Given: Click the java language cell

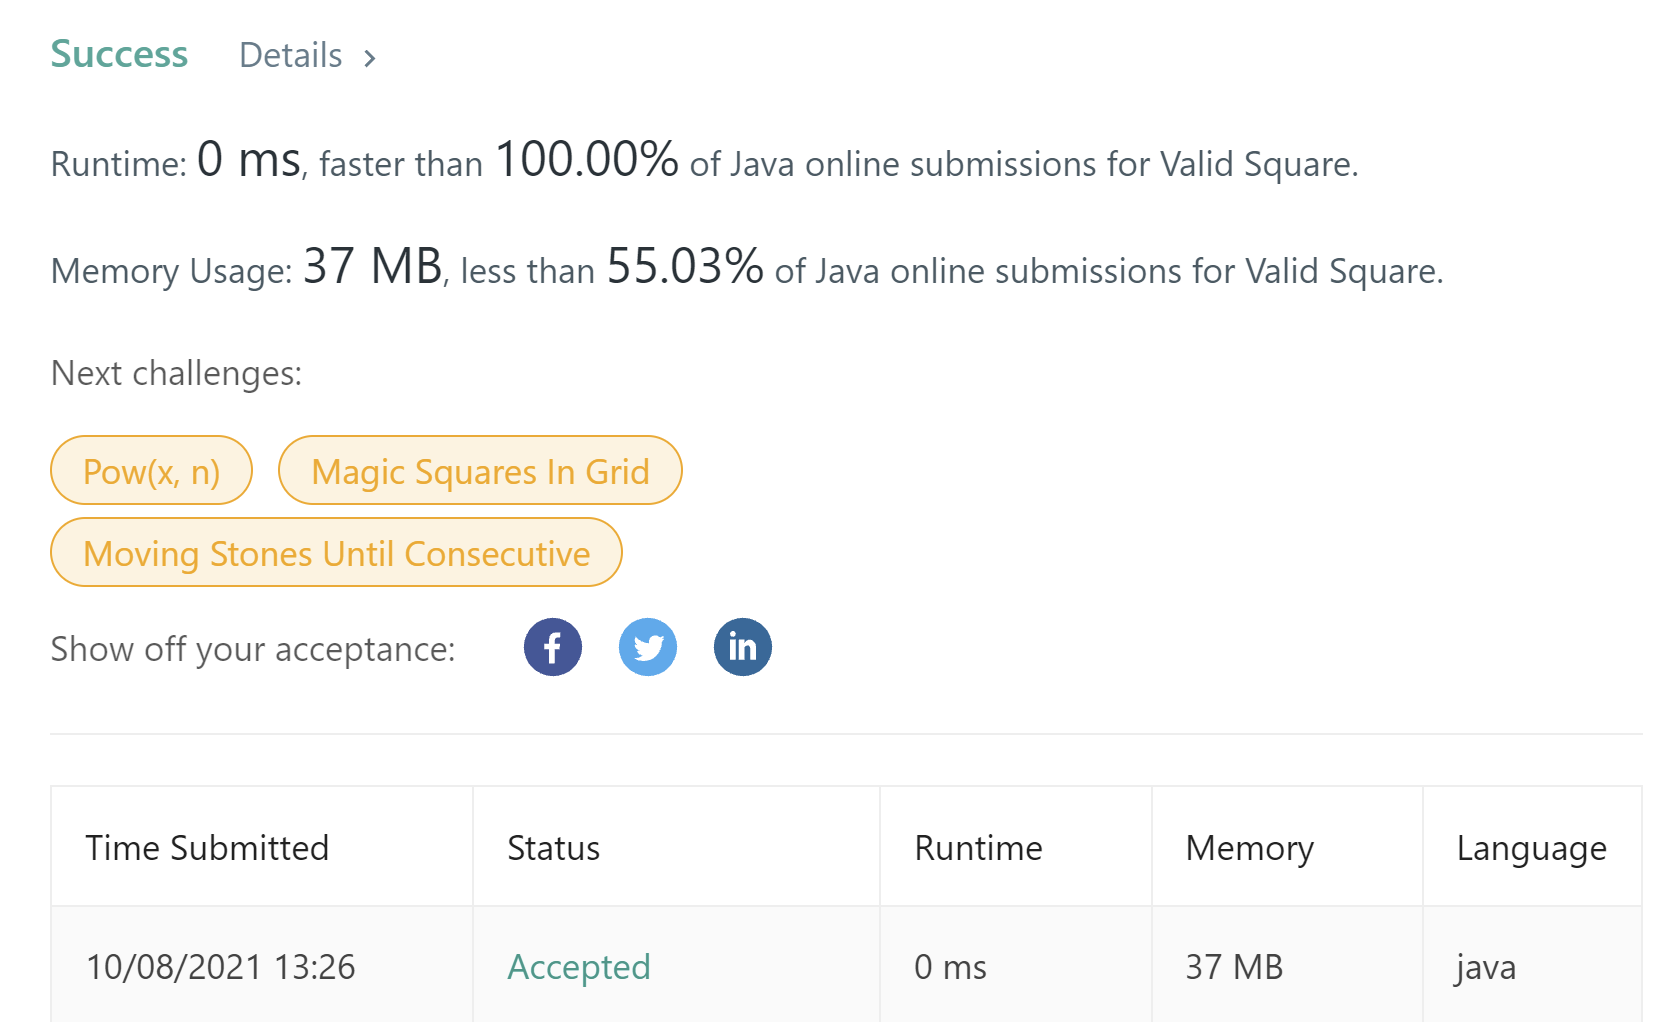Looking at the screenshot, I should [1486, 967].
